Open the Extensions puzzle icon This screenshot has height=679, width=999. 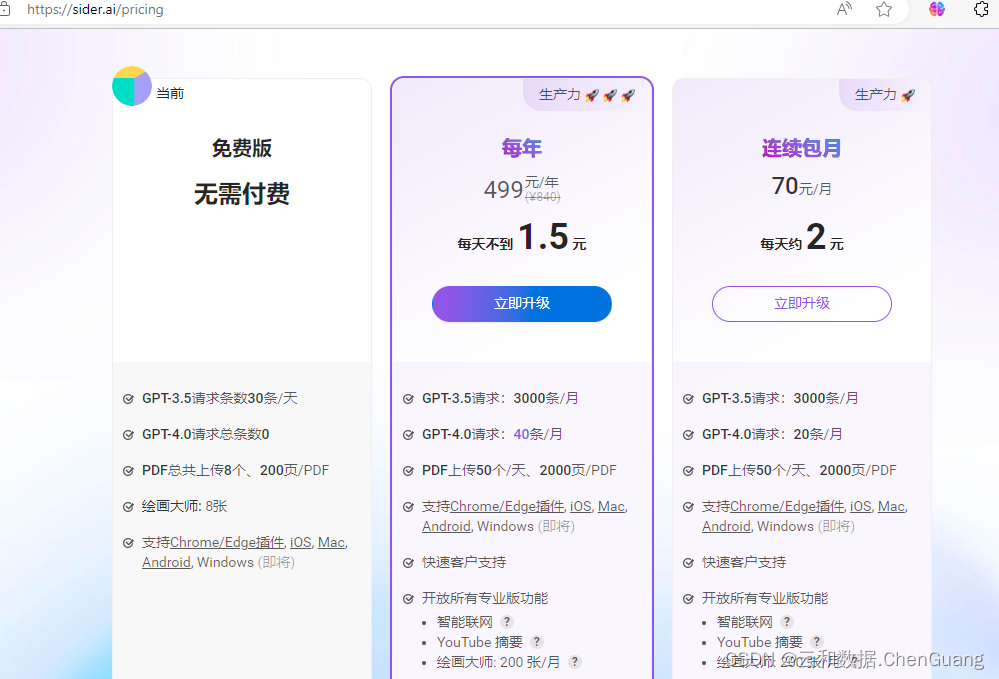(981, 9)
